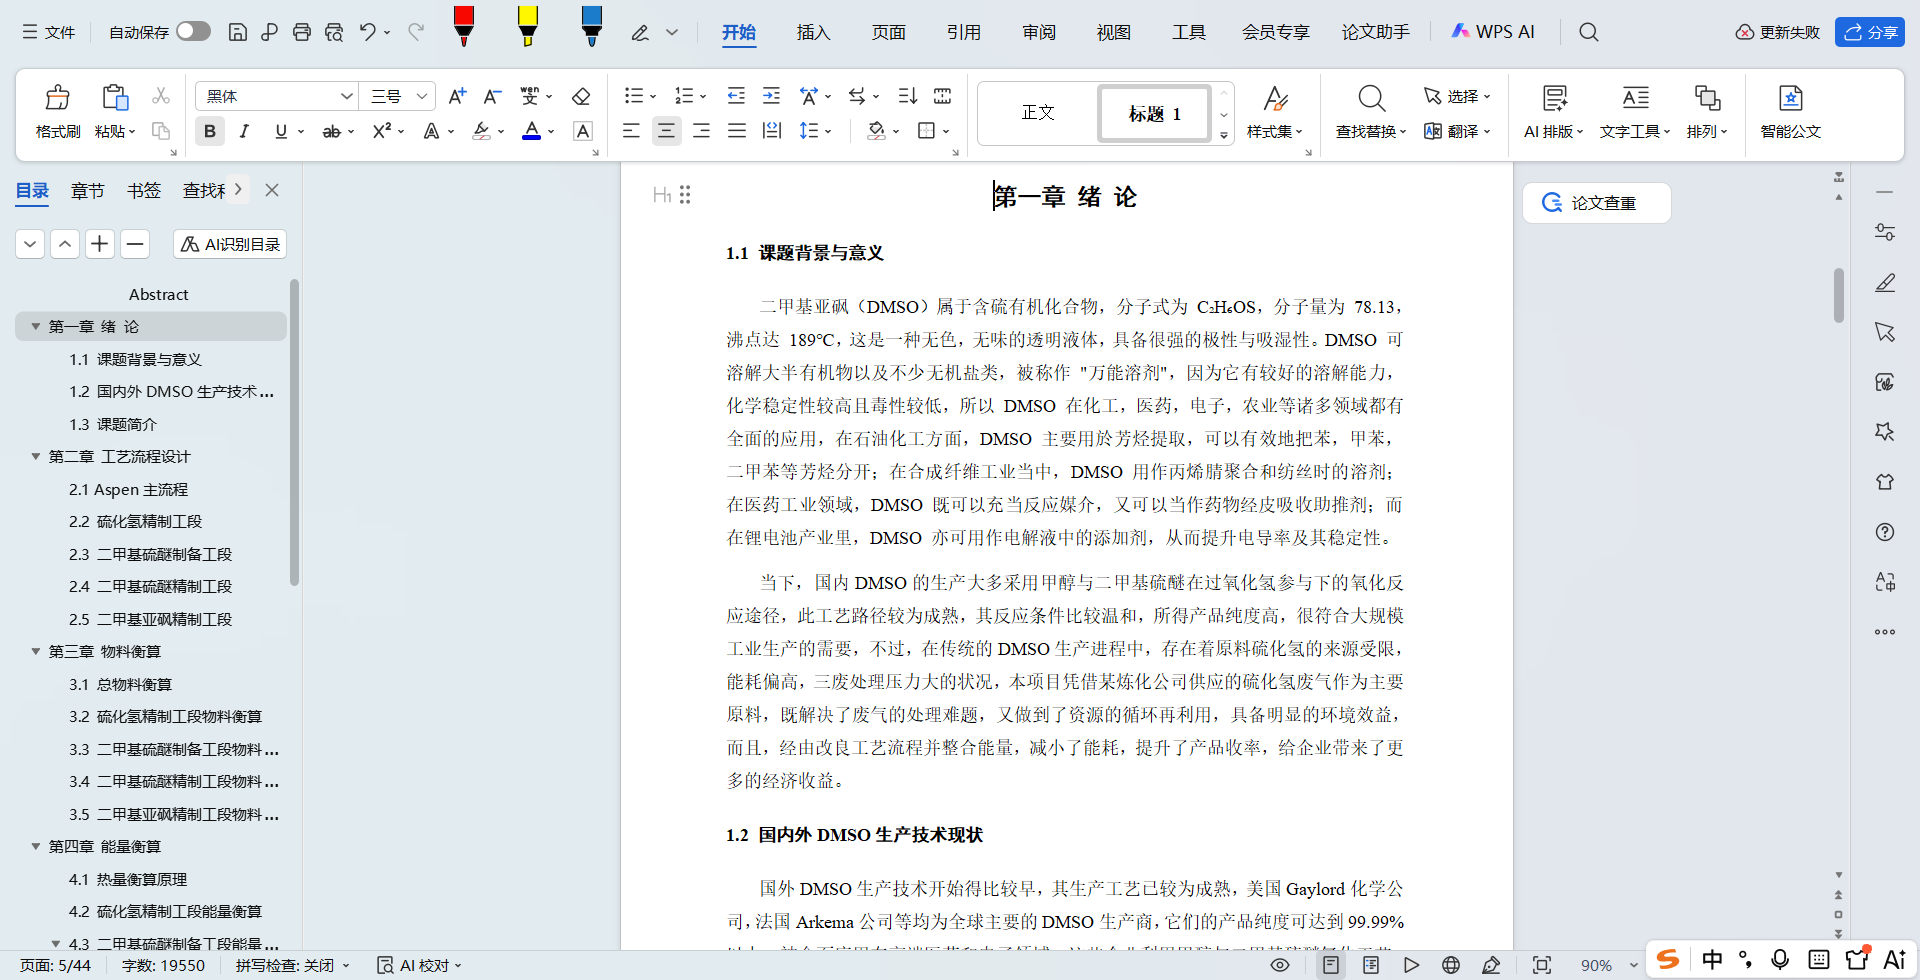
Task: Increase font size with A+ icon
Action: coord(457,96)
